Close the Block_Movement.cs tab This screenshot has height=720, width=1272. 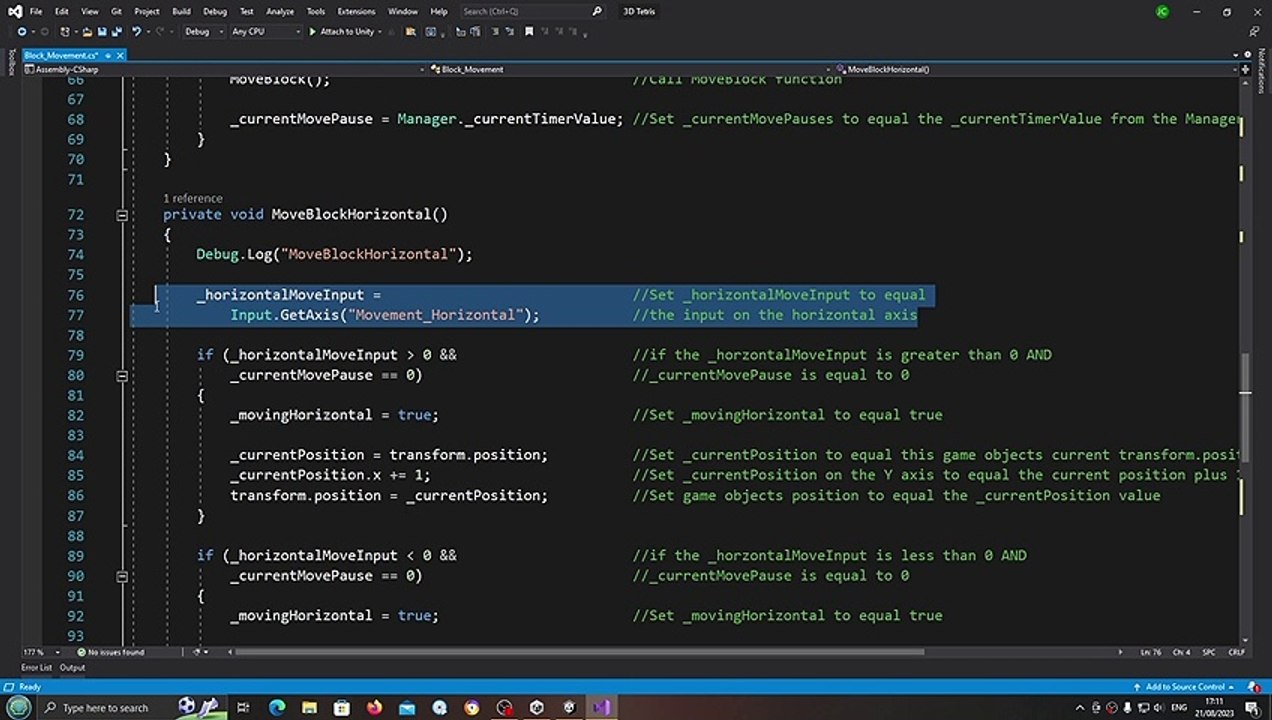point(119,55)
